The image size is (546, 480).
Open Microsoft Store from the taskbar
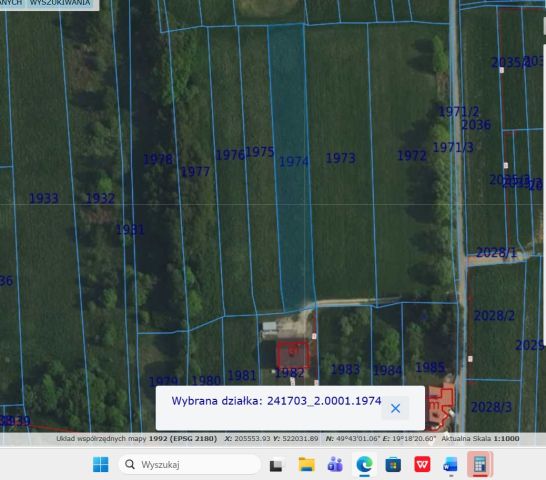[x=393, y=465]
